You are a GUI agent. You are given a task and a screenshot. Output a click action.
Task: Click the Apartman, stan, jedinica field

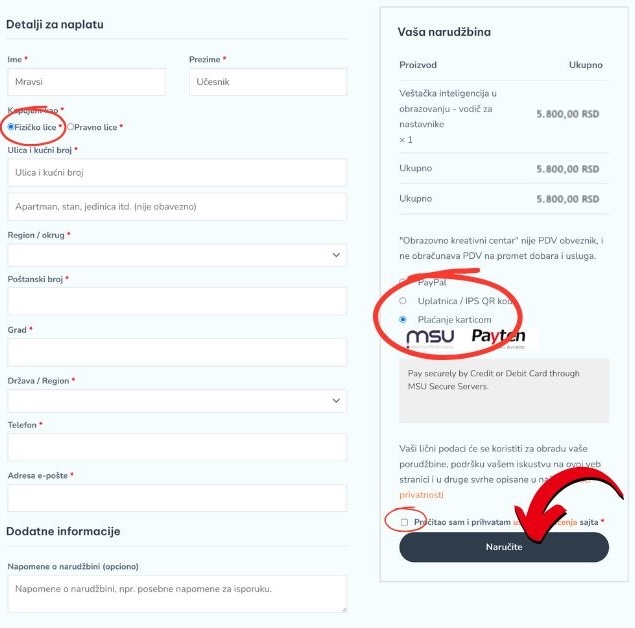[x=176, y=206]
